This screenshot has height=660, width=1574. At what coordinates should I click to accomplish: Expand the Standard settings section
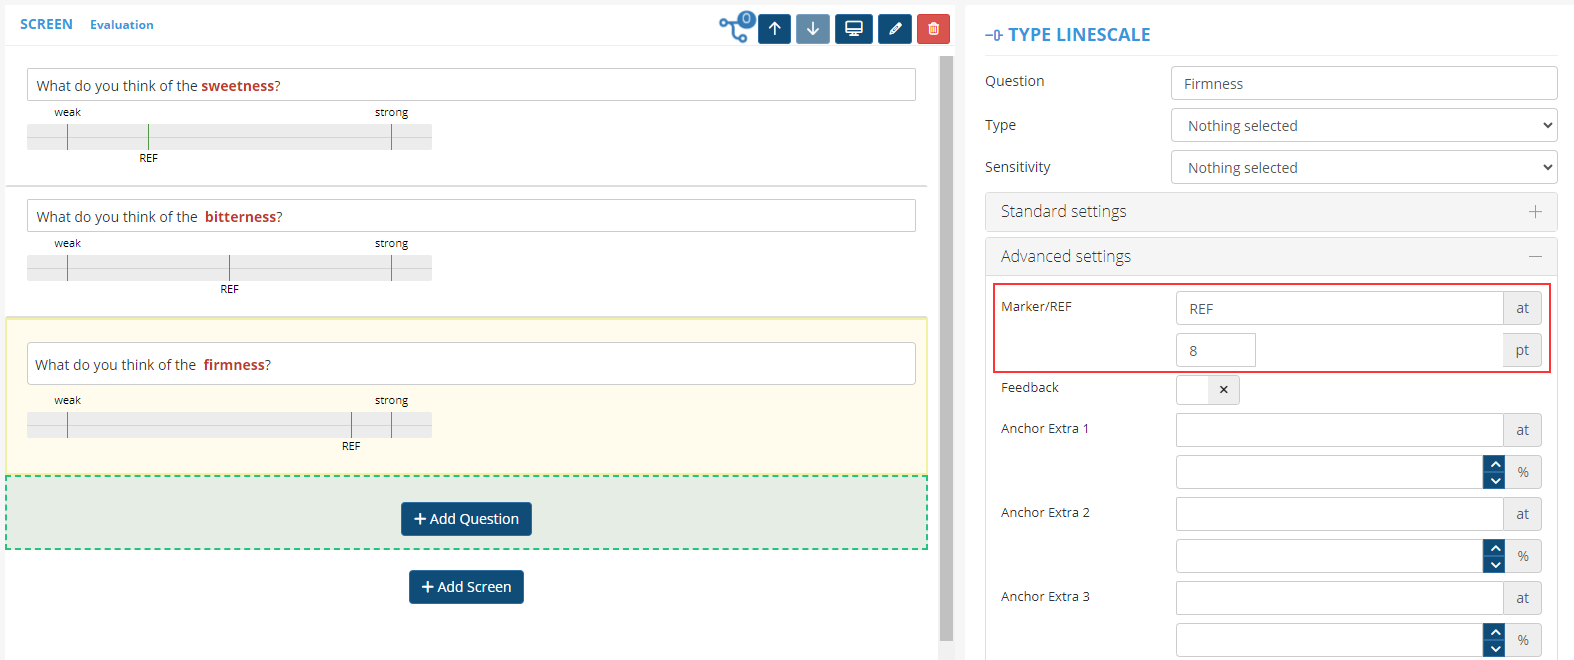point(1064,212)
